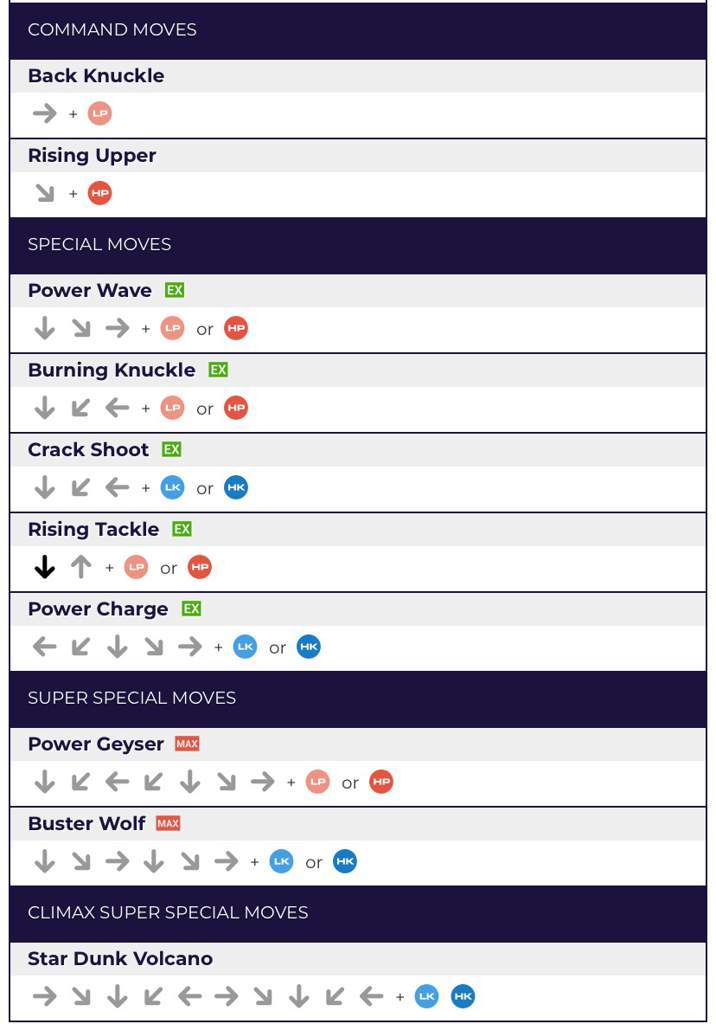Click the EX badge beside Power Wave
Image resolution: width=716 pixels, height=1024 pixels.
(175, 290)
